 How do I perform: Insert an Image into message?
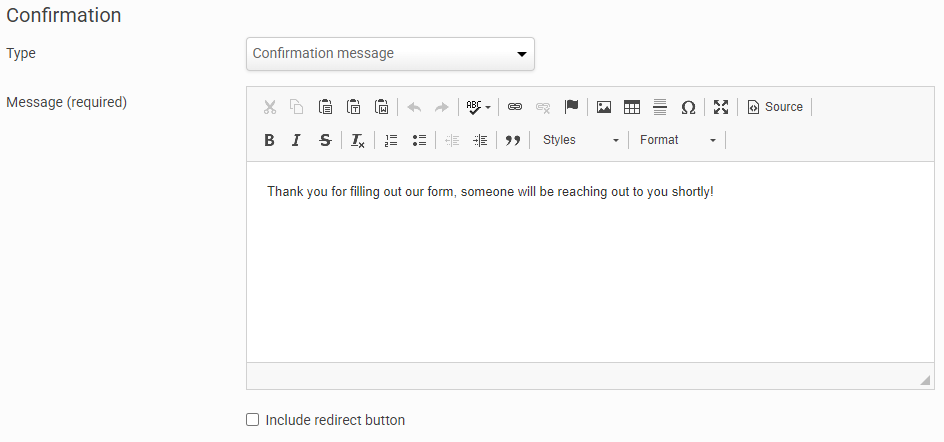[x=604, y=107]
